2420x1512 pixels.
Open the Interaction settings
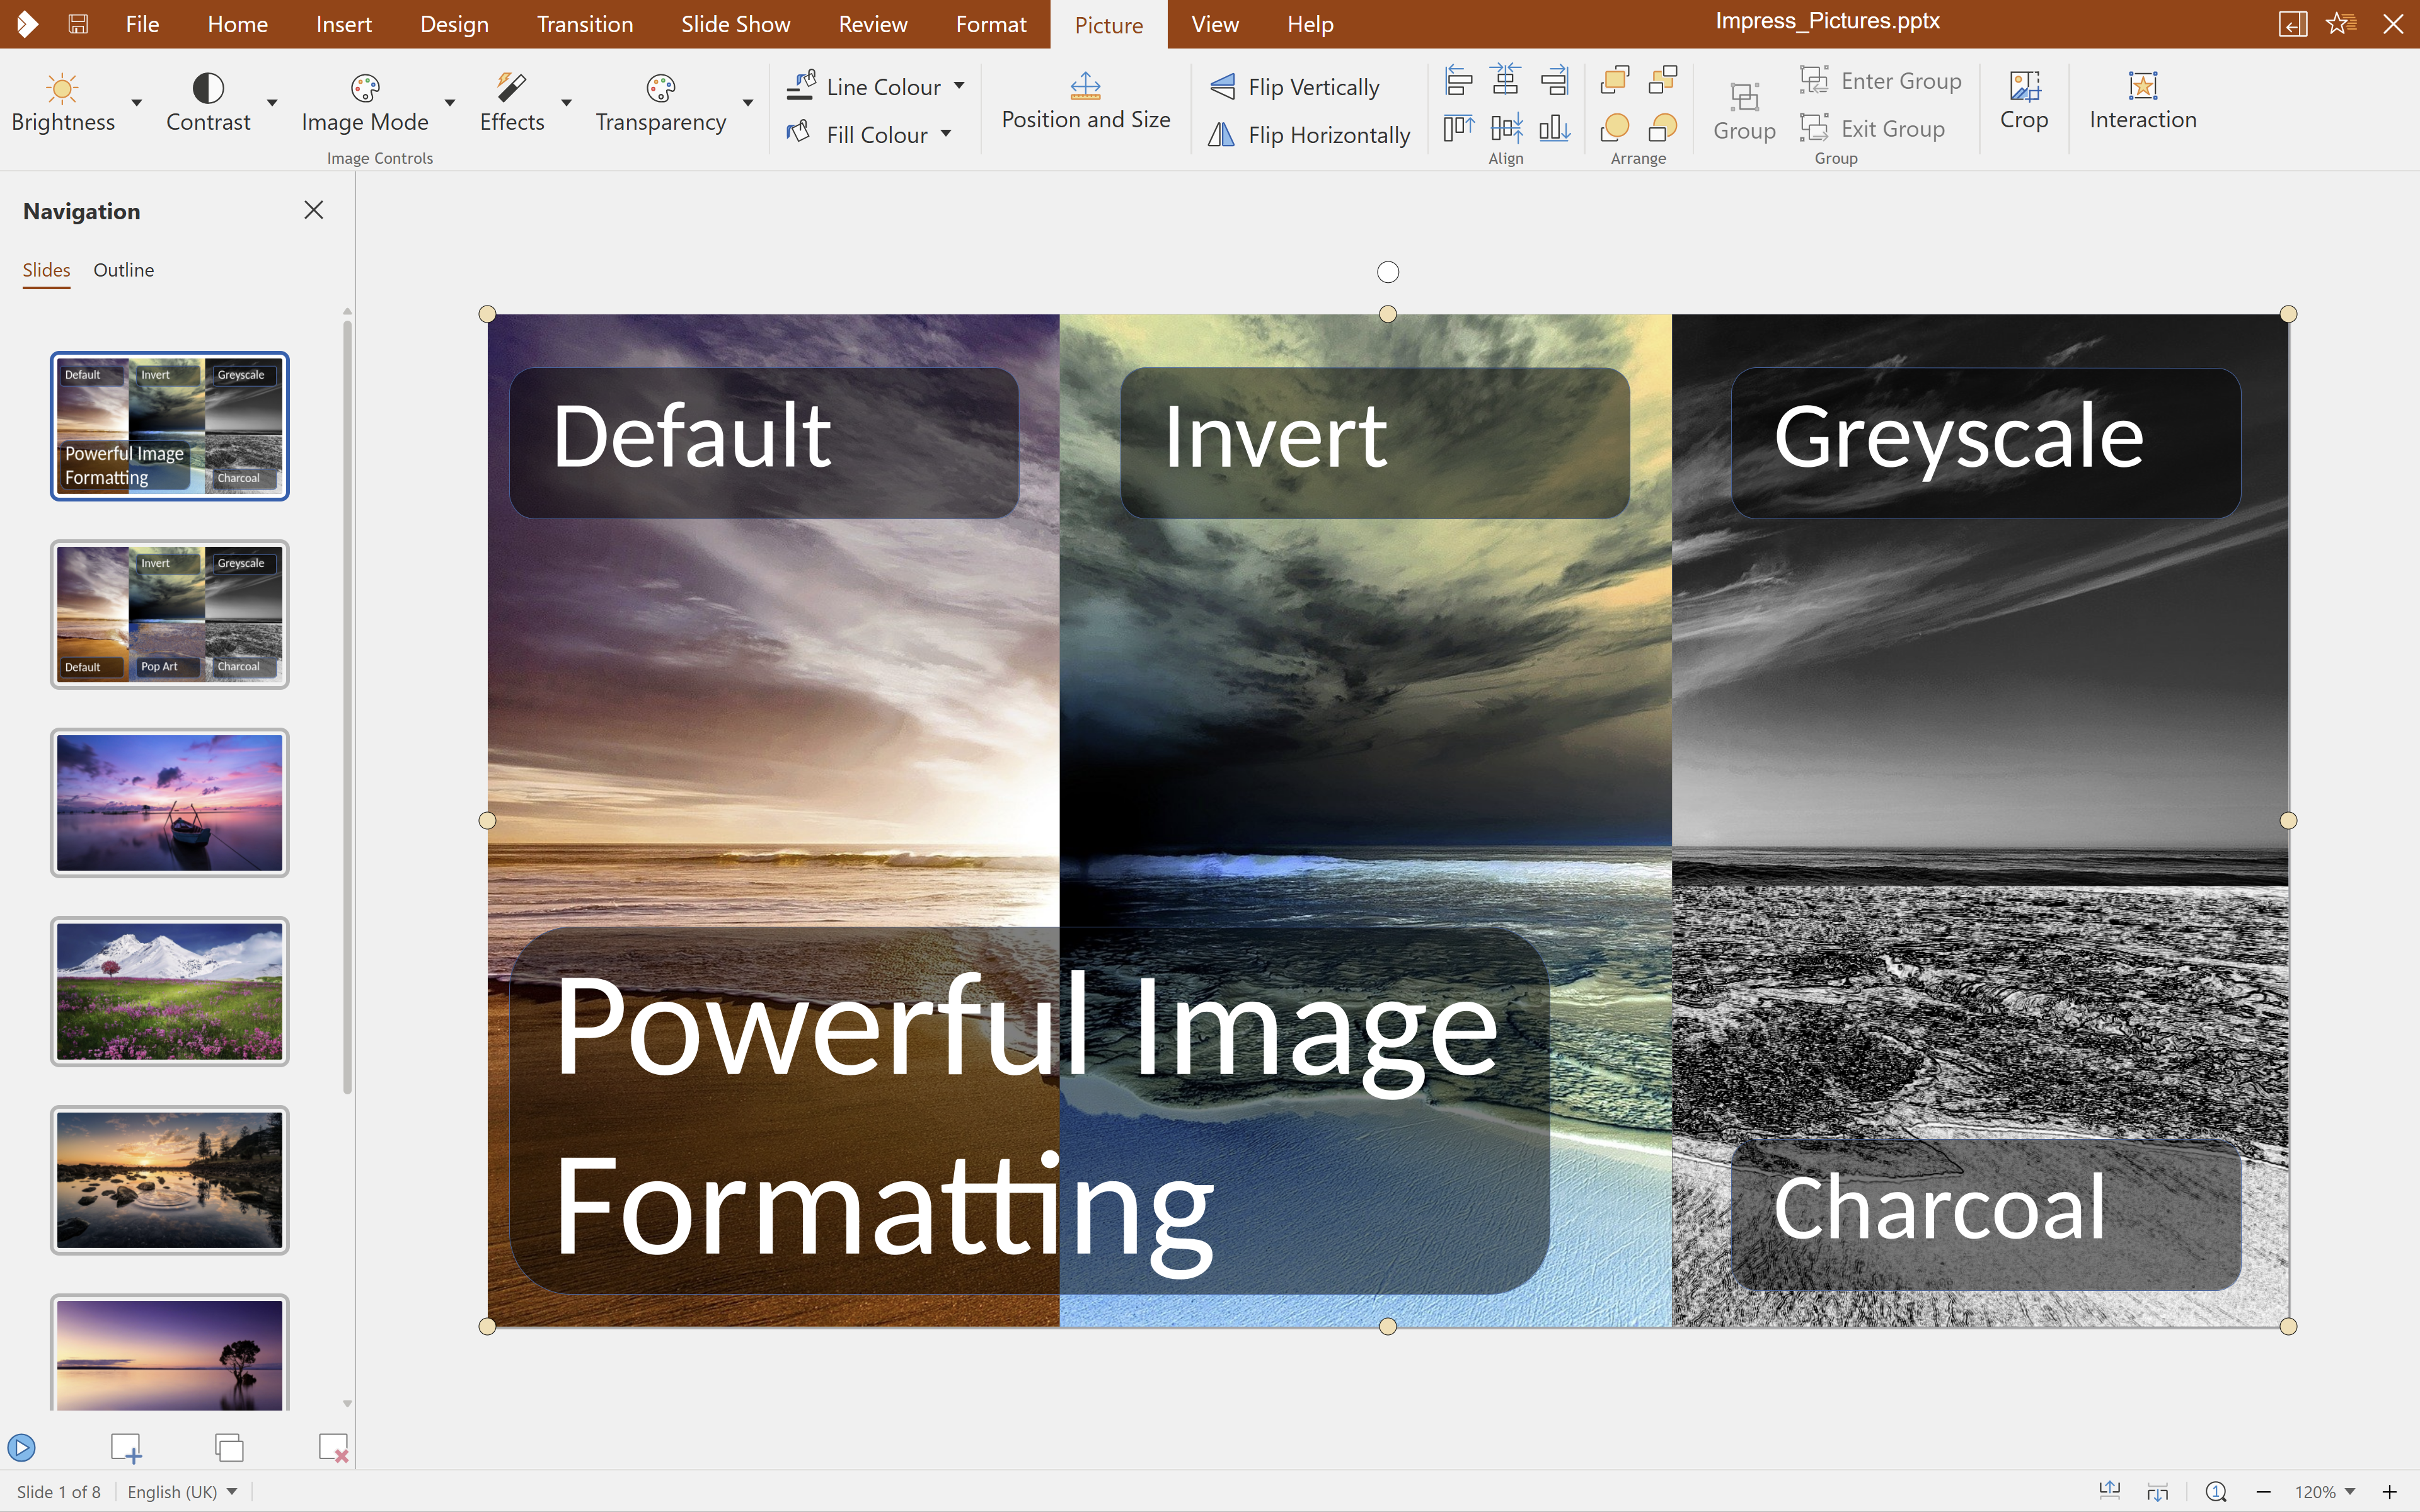tap(2142, 101)
